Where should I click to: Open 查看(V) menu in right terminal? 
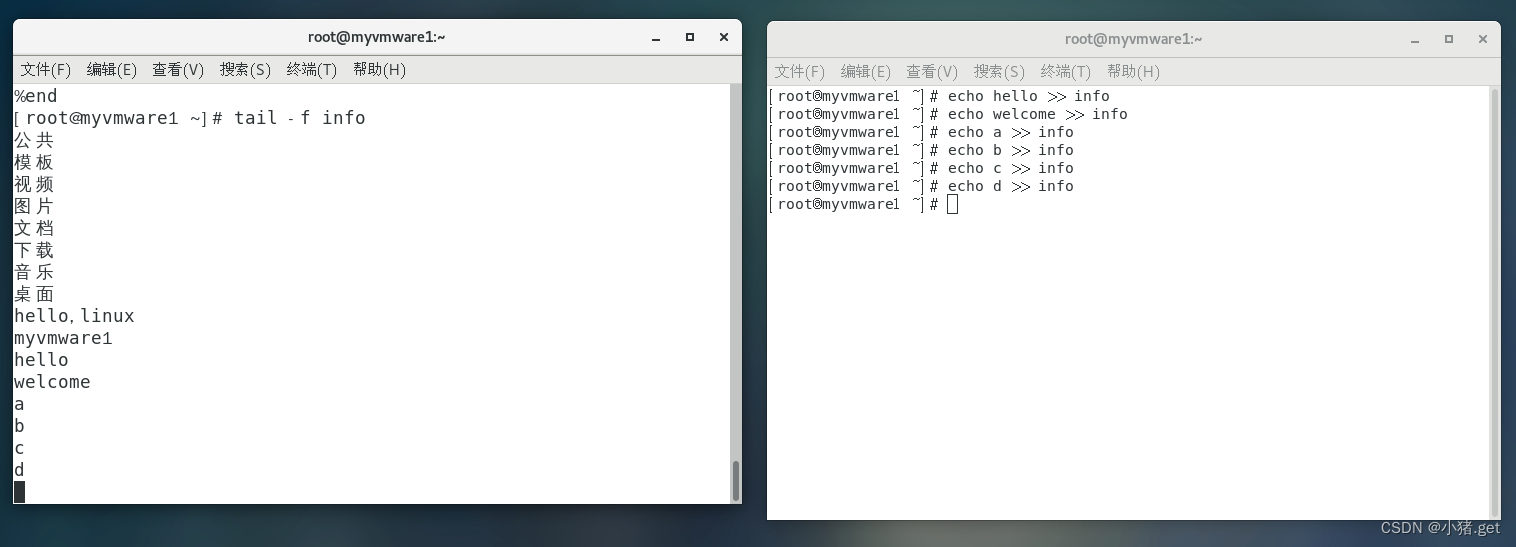(932, 71)
